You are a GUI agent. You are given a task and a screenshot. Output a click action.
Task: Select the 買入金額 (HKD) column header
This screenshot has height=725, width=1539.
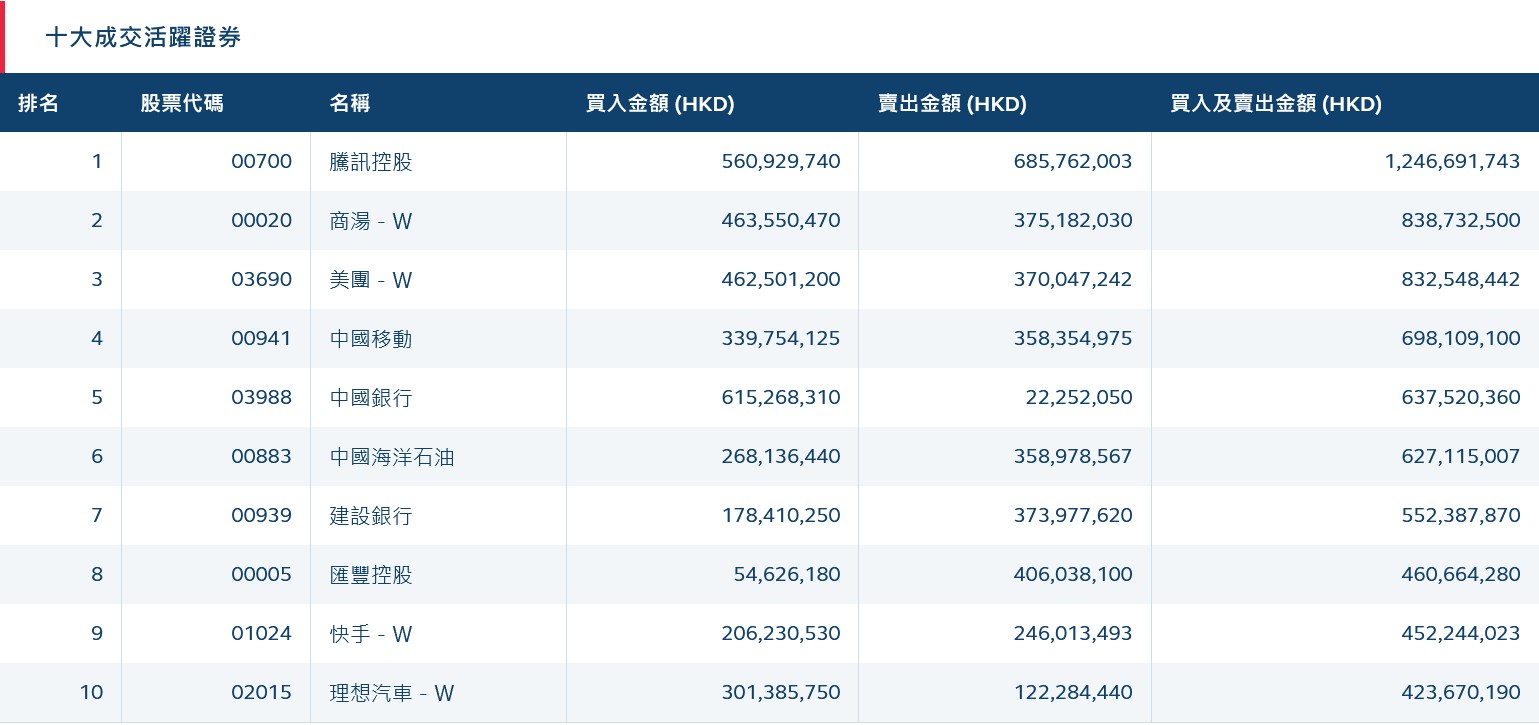pos(660,103)
